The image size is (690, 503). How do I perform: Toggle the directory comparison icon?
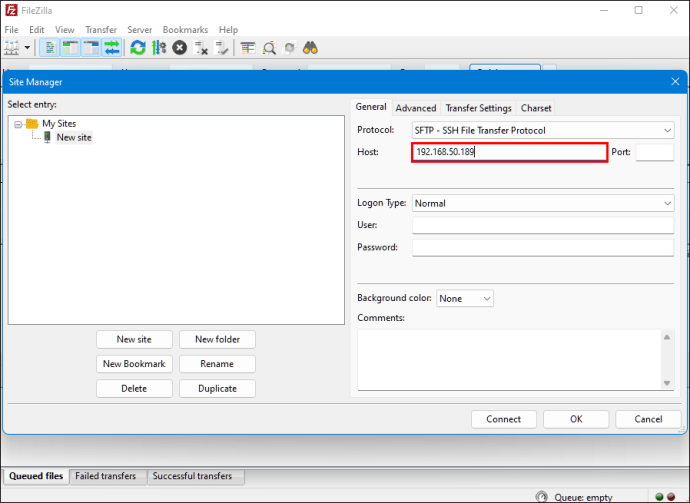coord(269,48)
